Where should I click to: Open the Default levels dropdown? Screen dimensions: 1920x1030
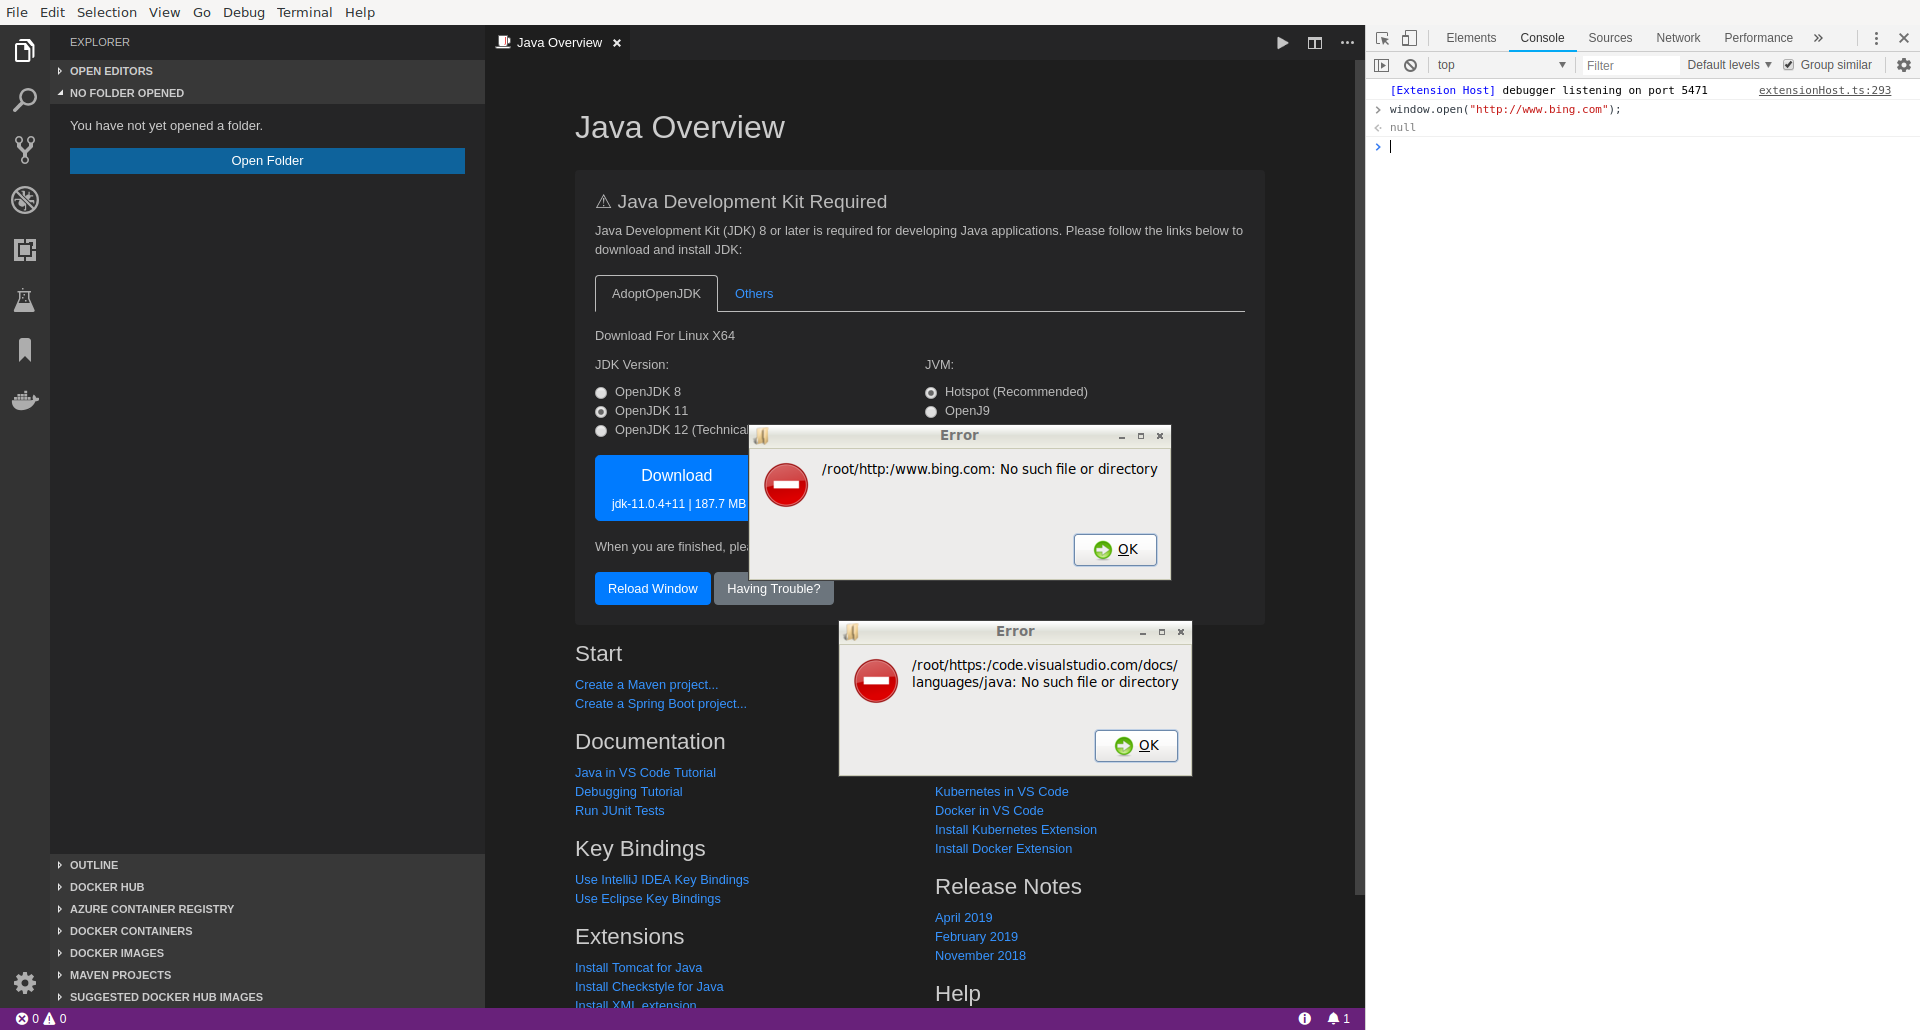pos(1729,65)
